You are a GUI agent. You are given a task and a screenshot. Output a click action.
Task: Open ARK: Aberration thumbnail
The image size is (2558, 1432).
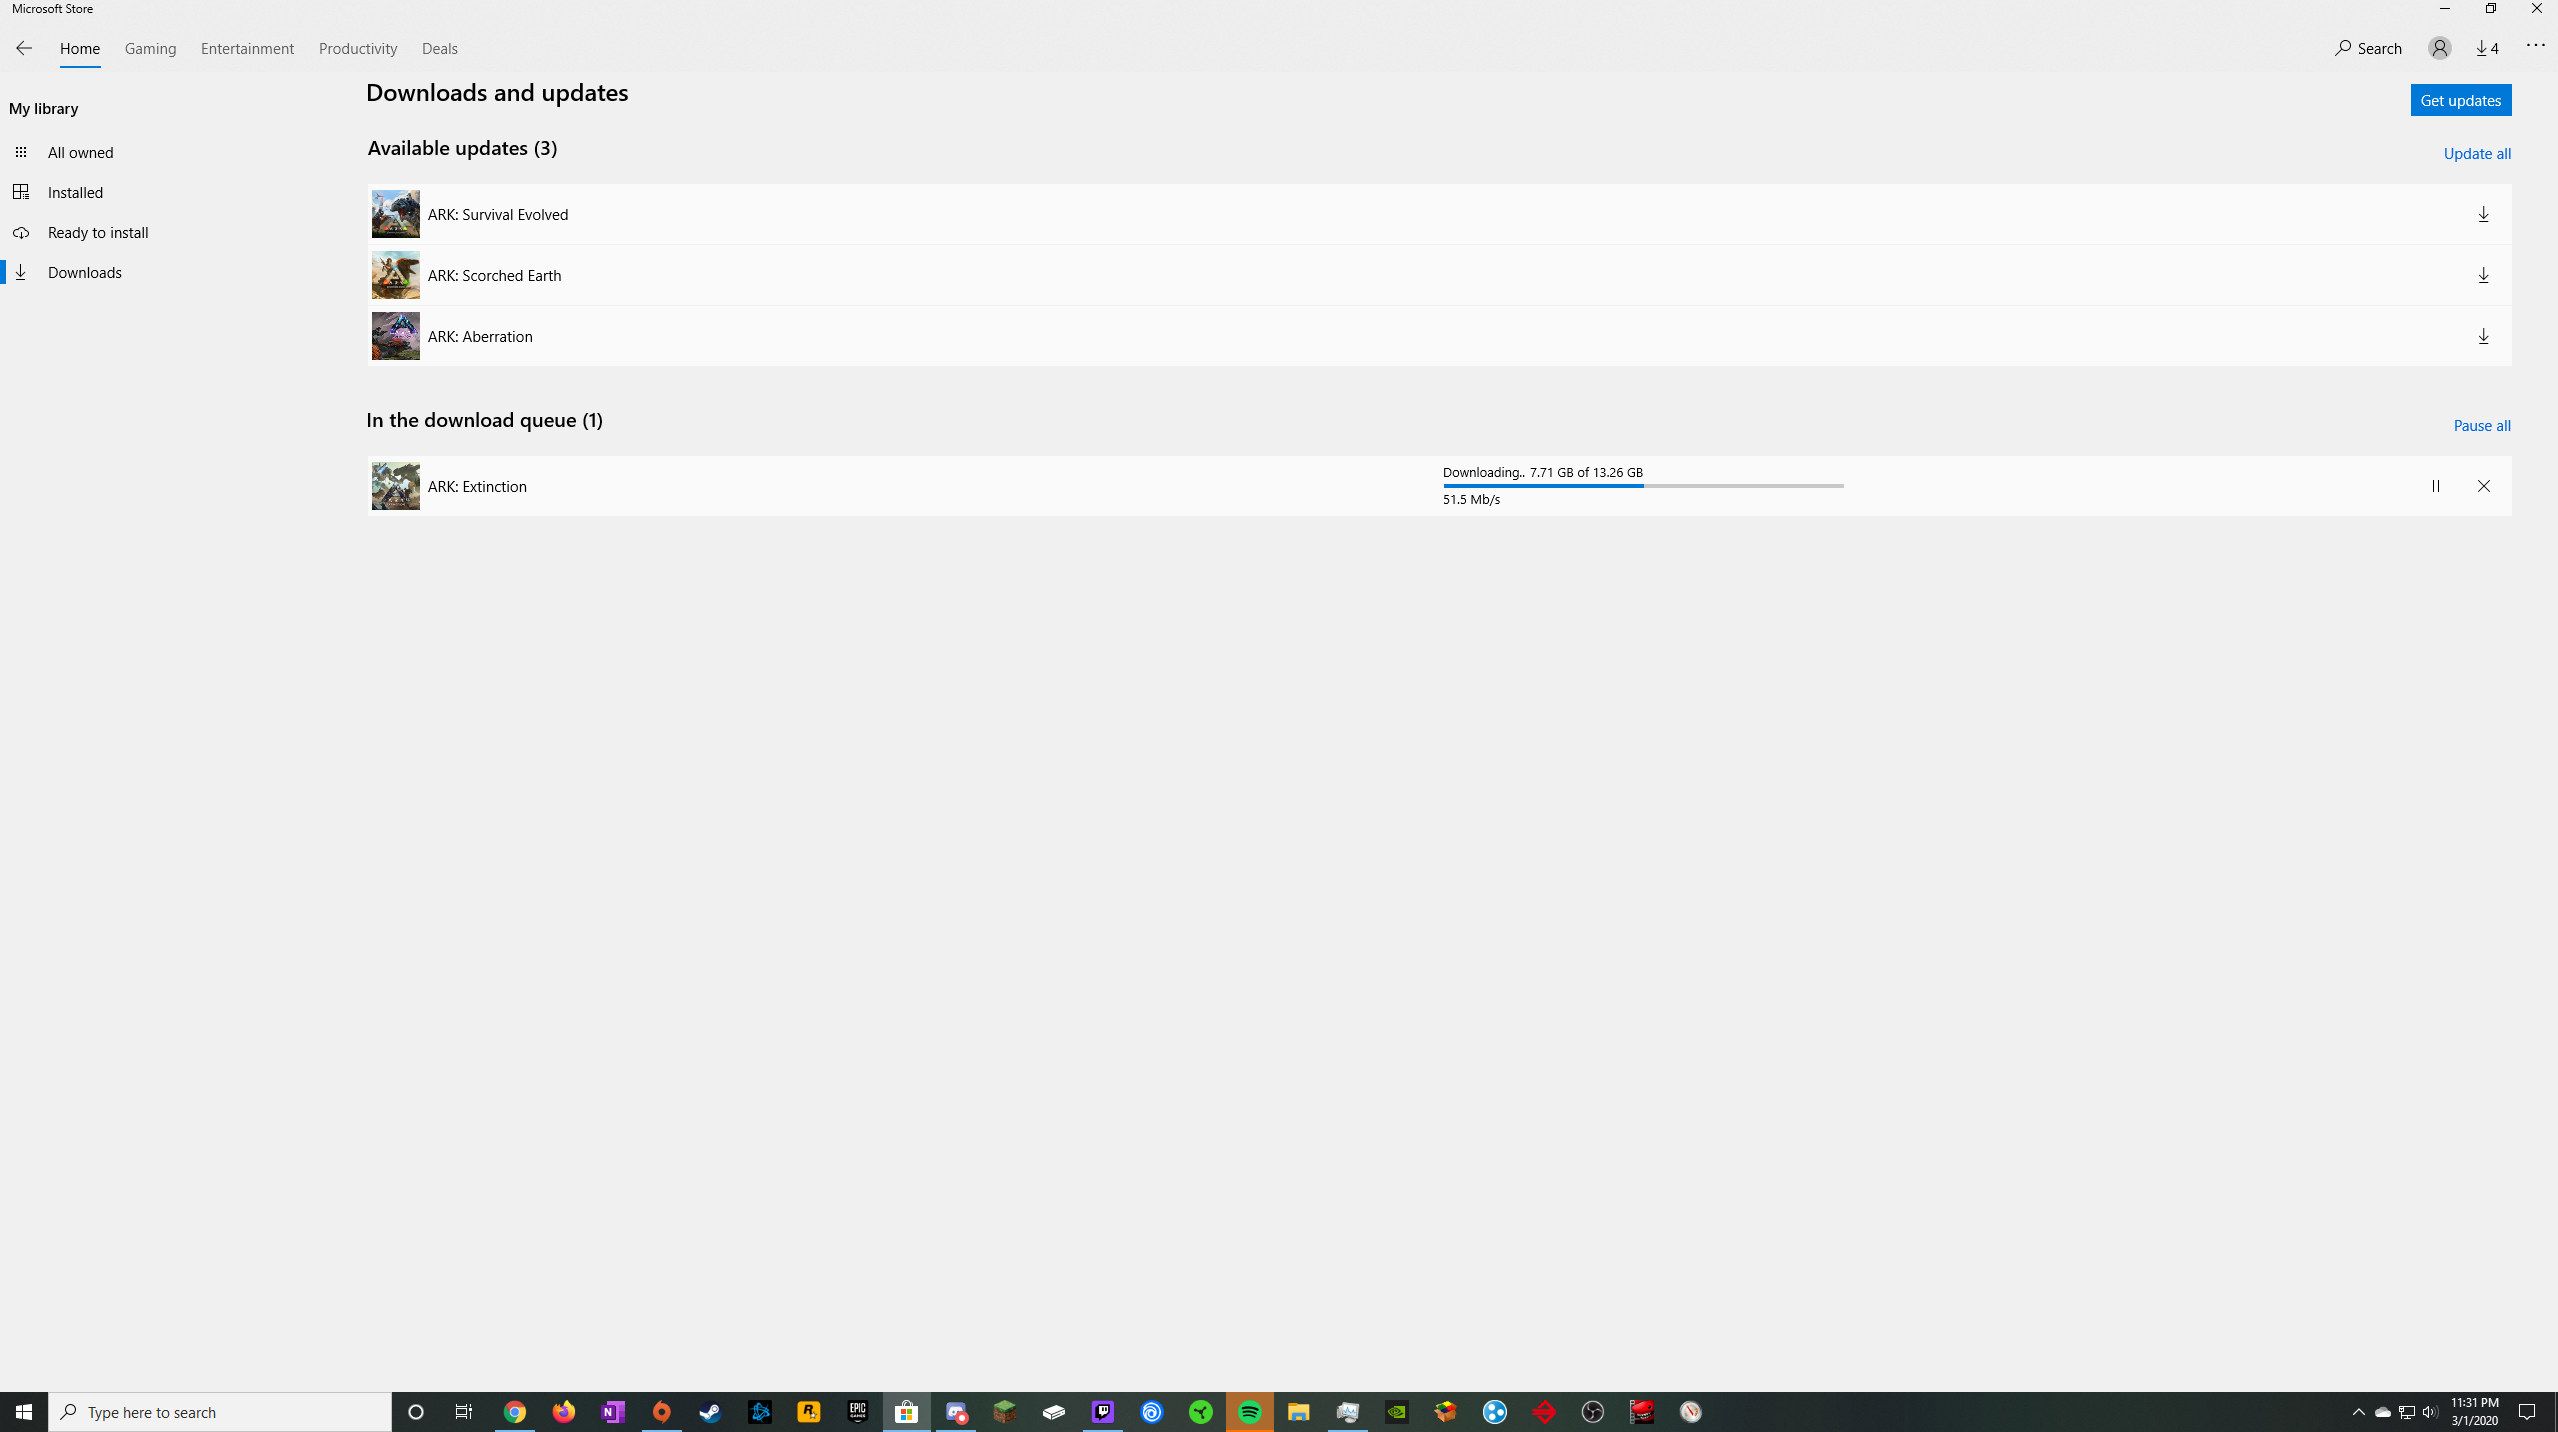click(x=396, y=336)
